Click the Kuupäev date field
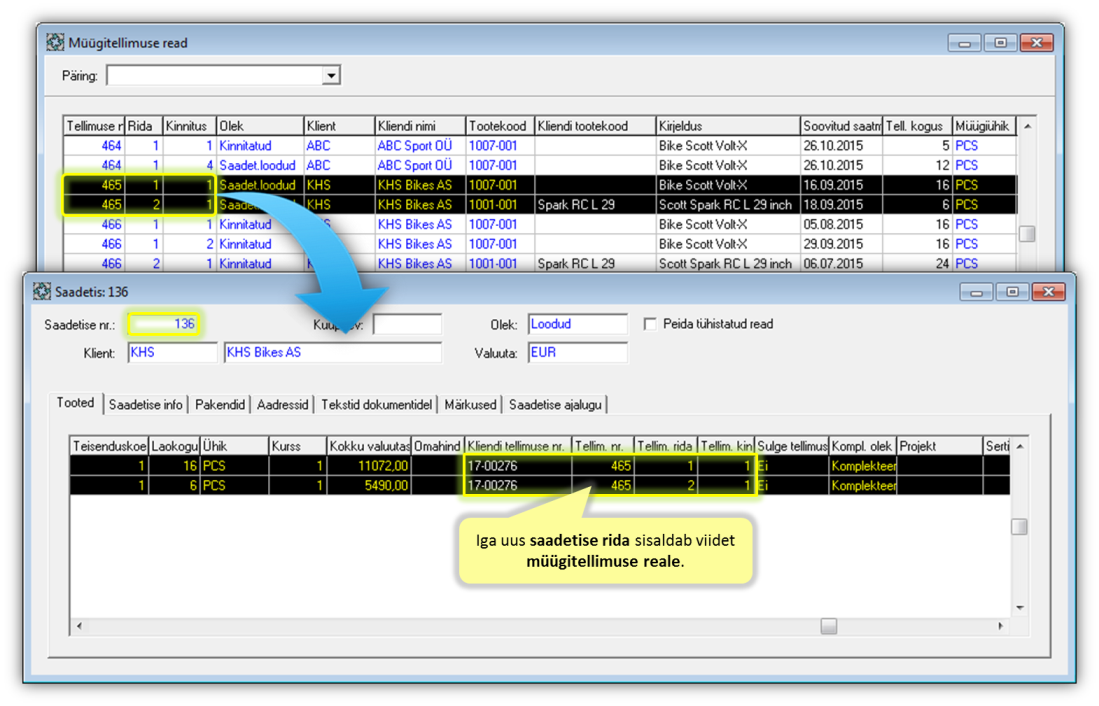1099x706 pixels. click(x=407, y=324)
